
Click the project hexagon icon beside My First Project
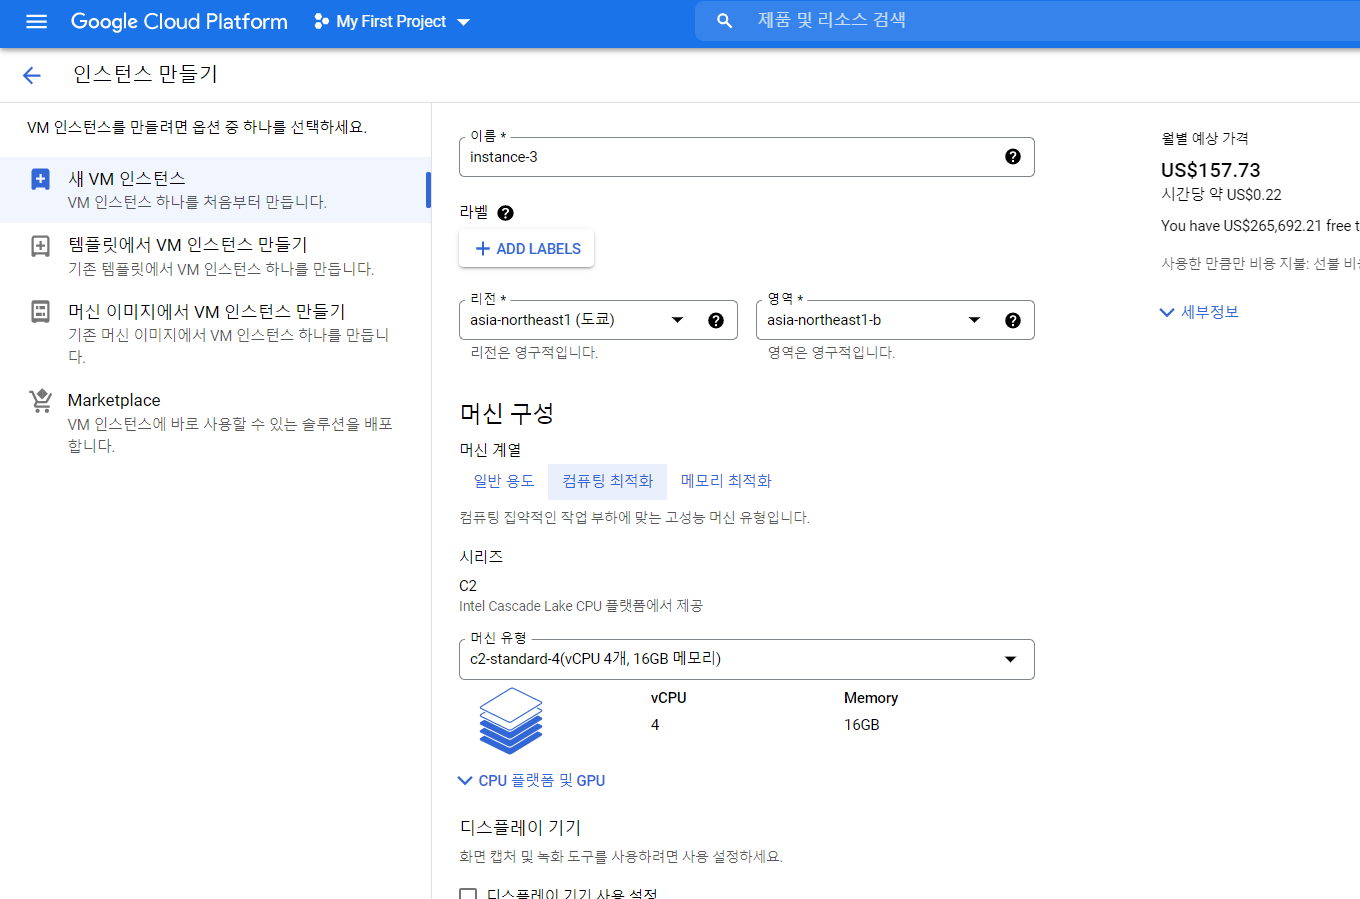point(321,21)
